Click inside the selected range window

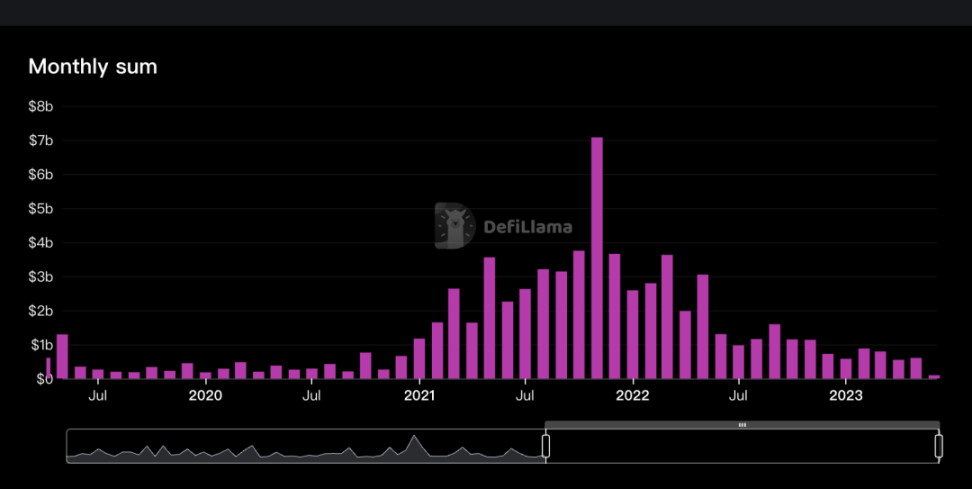coord(742,446)
